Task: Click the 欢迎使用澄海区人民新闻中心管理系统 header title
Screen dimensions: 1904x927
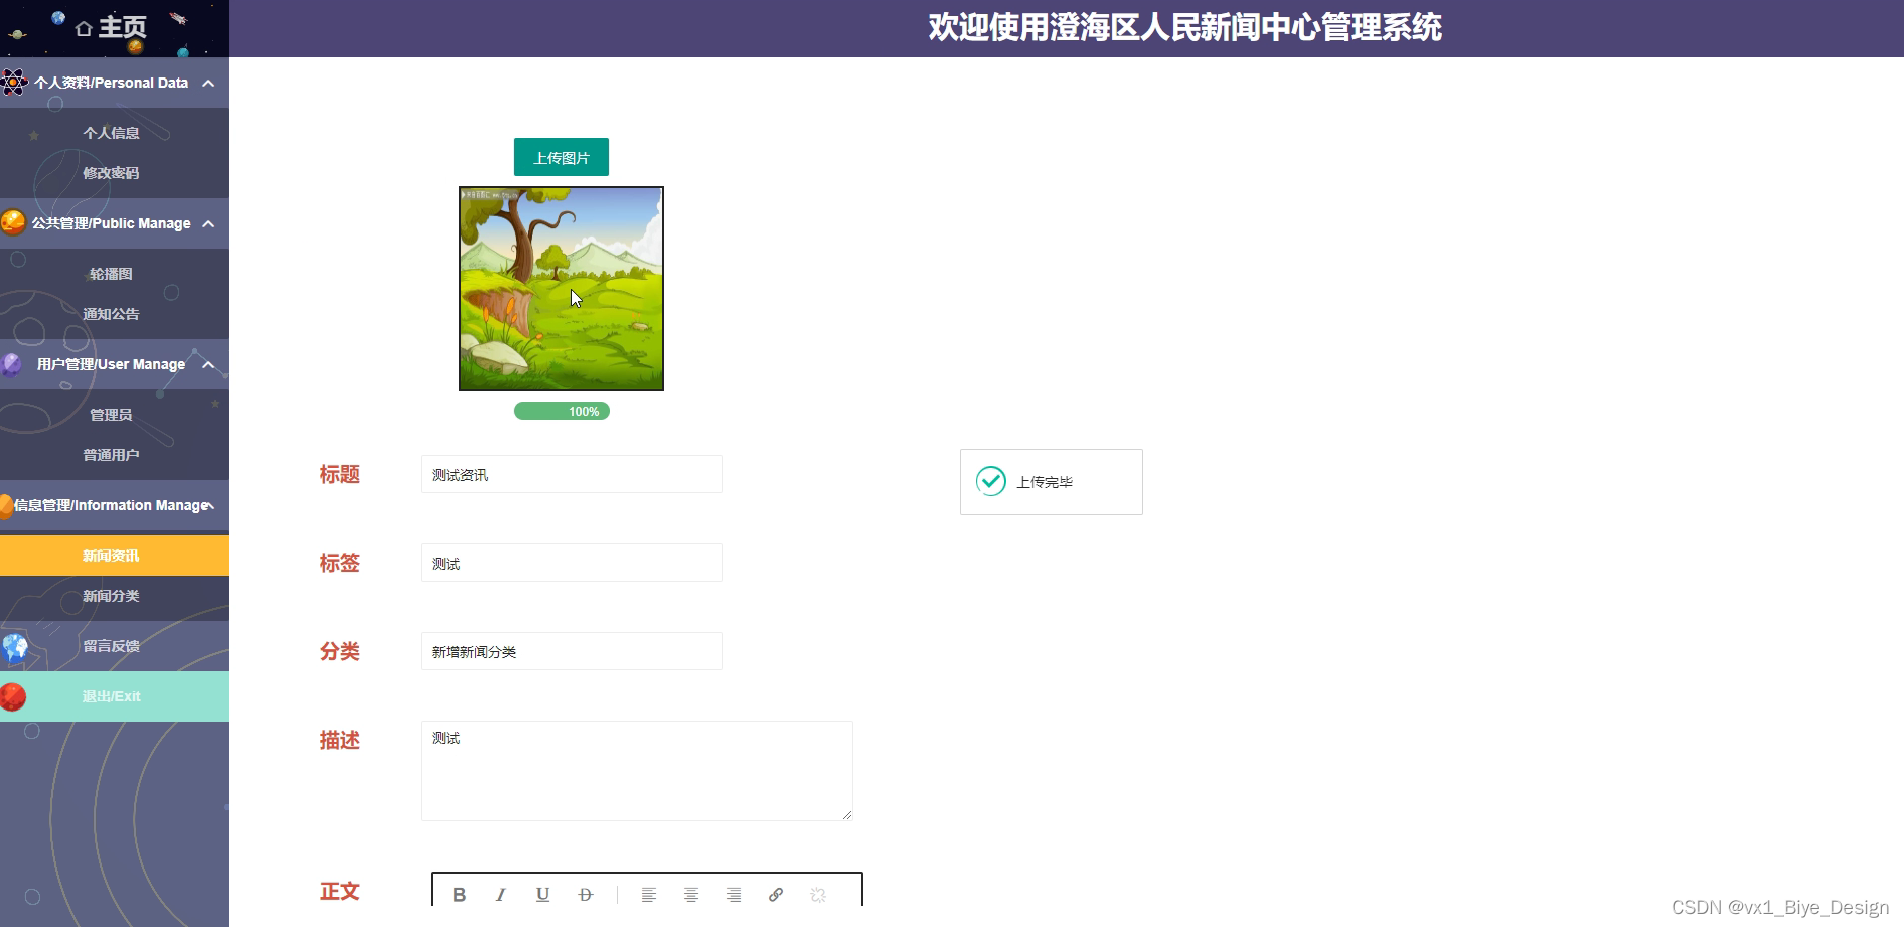Action: pos(1185,27)
